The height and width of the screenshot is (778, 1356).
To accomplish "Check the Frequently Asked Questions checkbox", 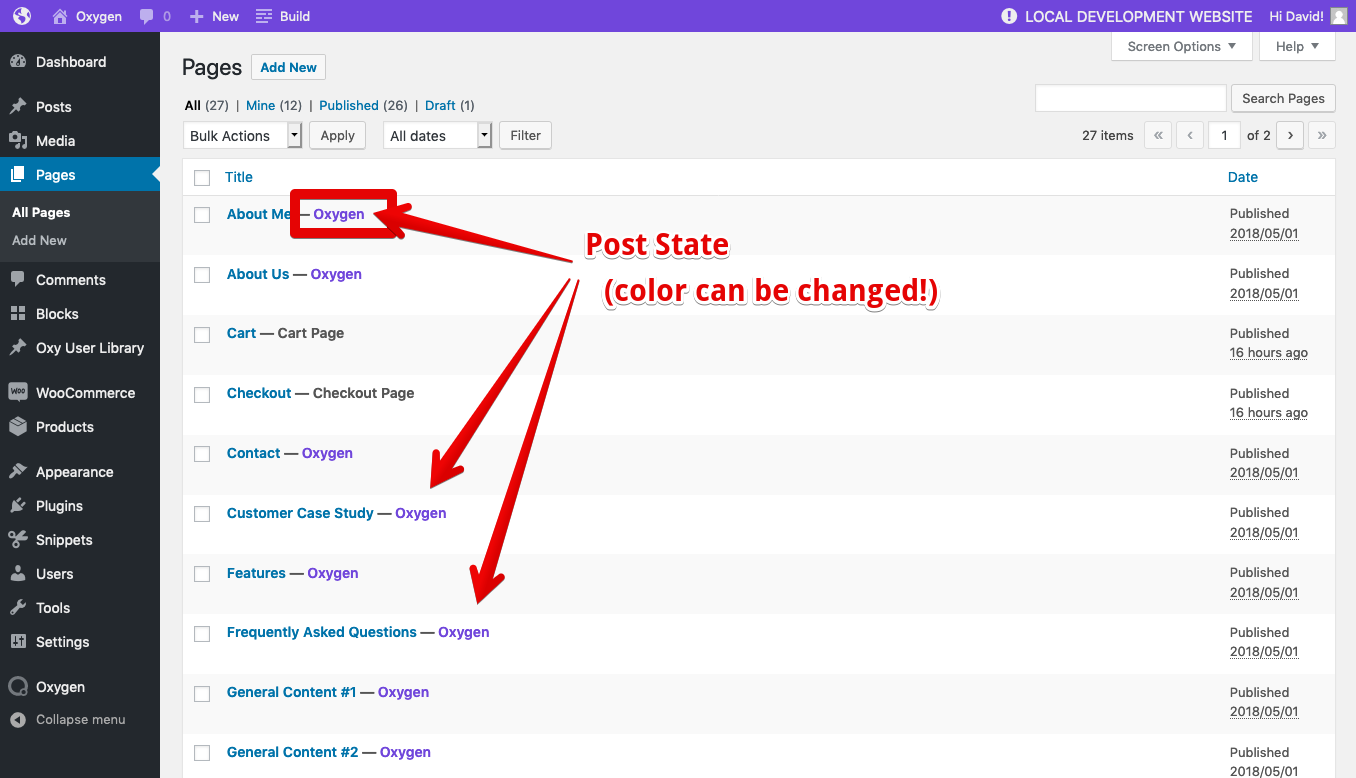I will [x=202, y=634].
